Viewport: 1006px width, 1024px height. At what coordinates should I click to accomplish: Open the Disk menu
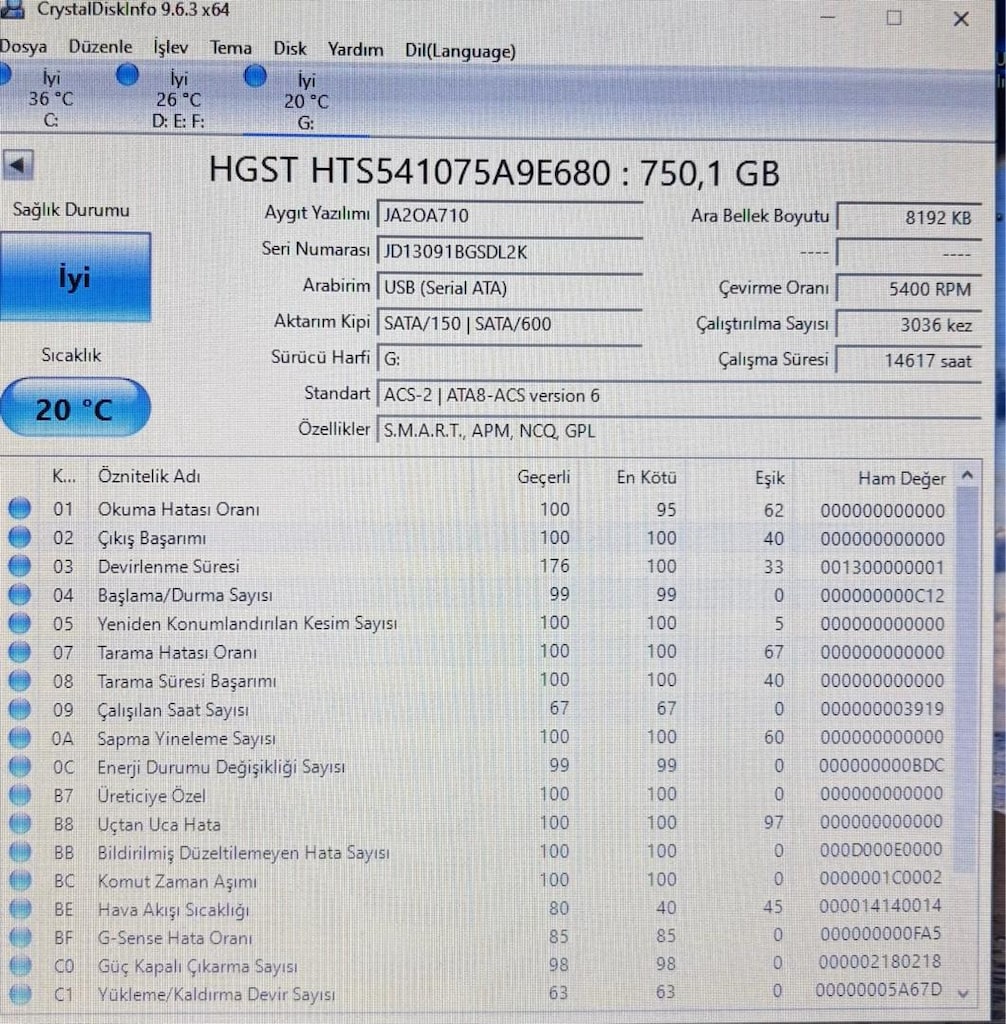coord(289,49)
